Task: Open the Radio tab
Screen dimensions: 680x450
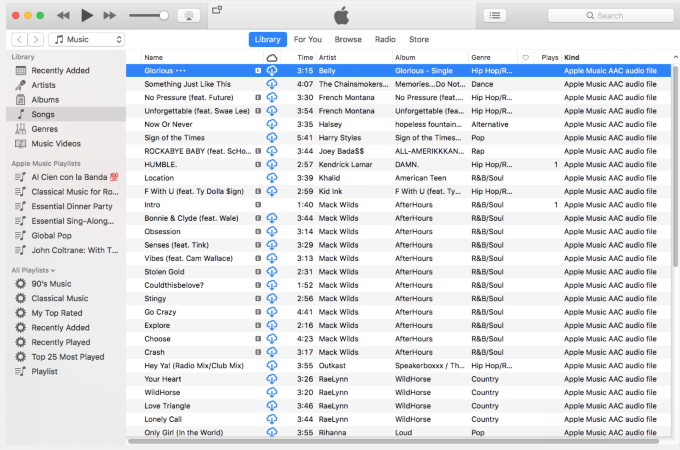Action: [x=386, y=39]
